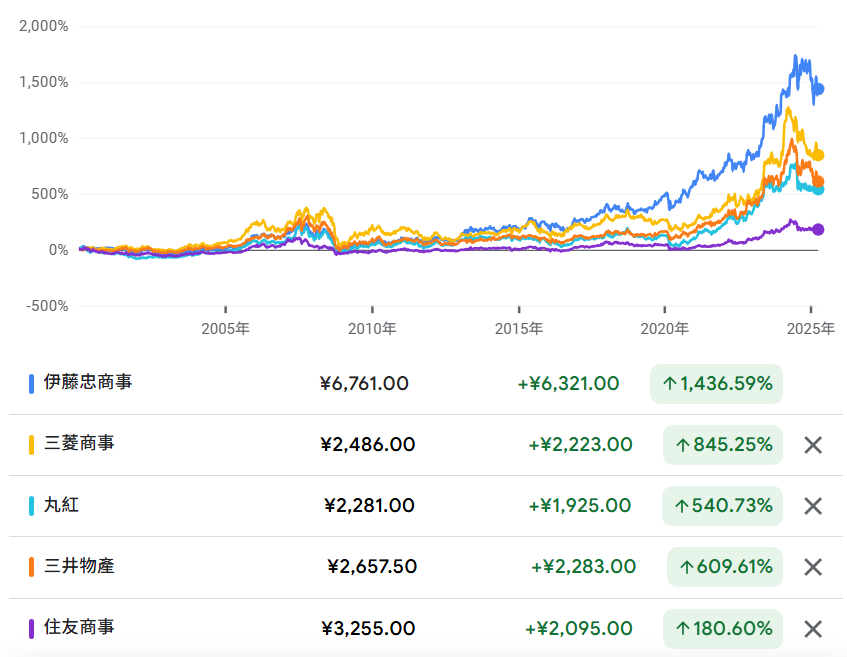Open the 丸紅 stock name

(62, 505)
